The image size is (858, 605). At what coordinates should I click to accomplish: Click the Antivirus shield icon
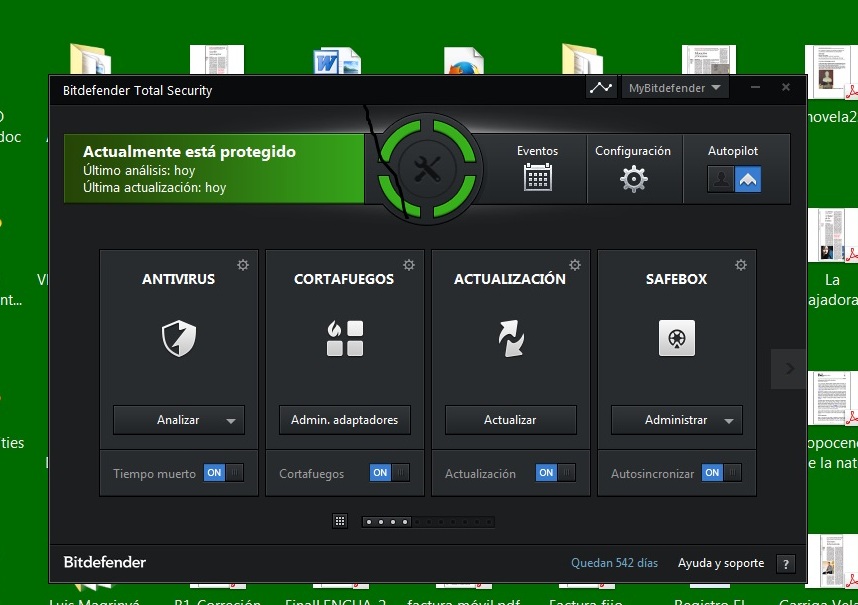pyautogui.click(x=179, y=338)
